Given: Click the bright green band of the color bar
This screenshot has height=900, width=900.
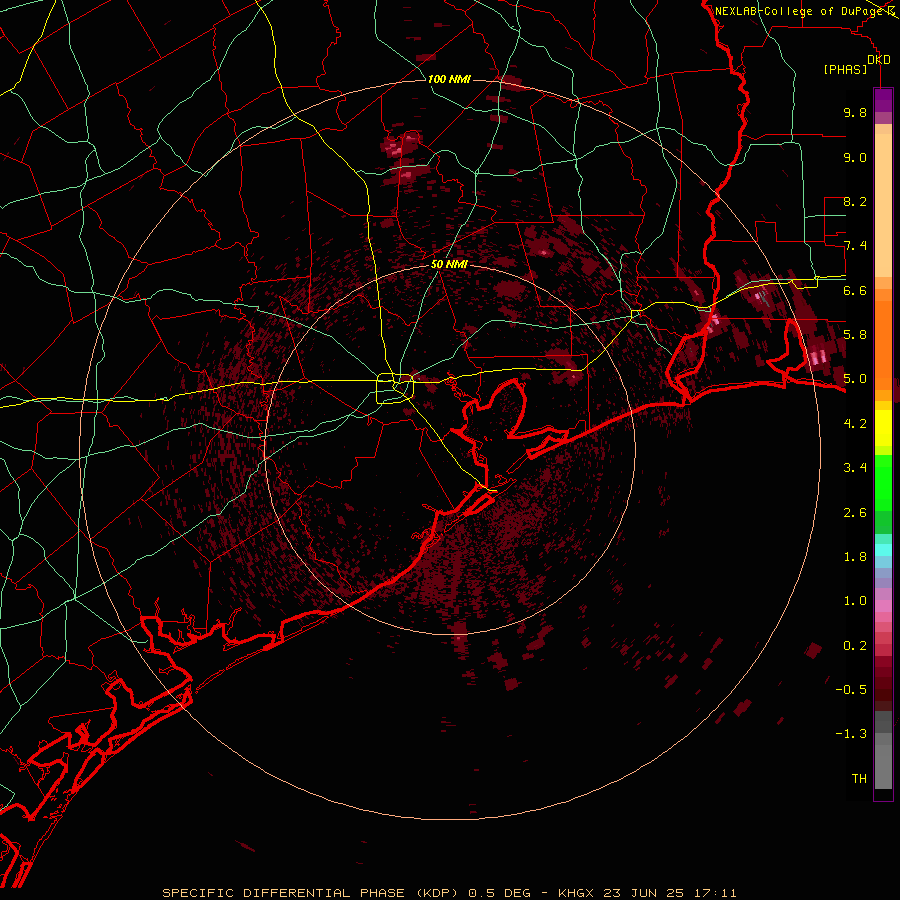Looking at the screenshot, I should (x=883, y=482).
